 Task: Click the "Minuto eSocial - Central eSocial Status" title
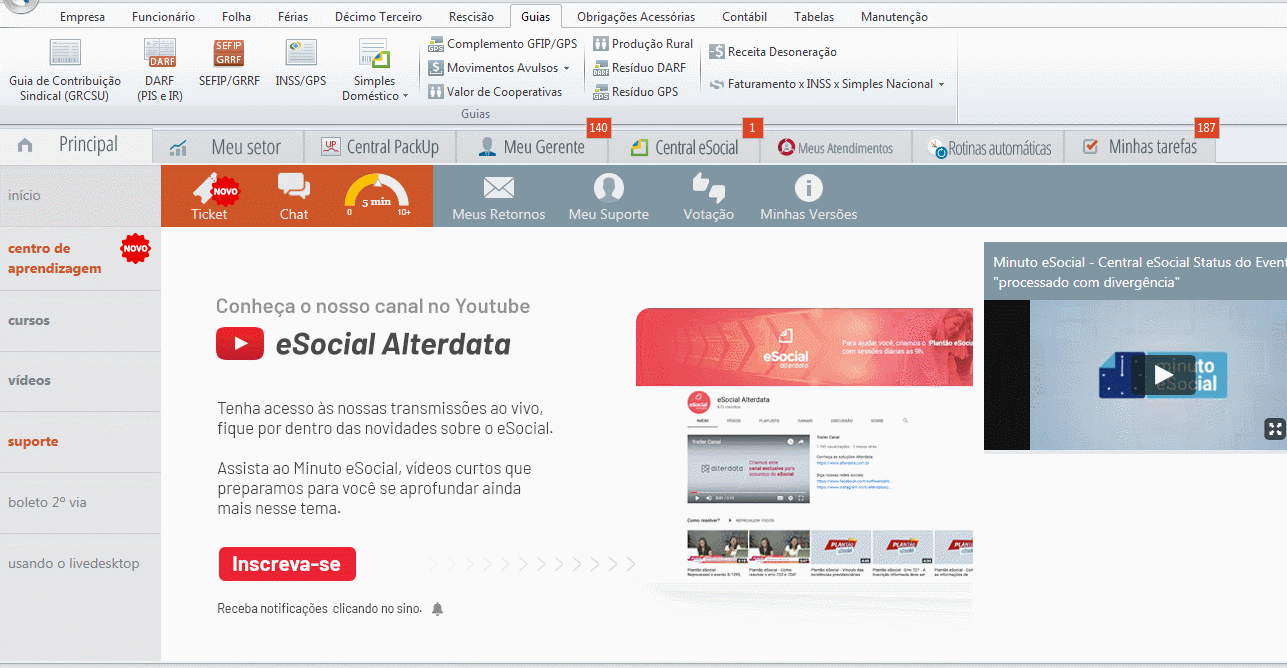click(x=1139, y=272)
